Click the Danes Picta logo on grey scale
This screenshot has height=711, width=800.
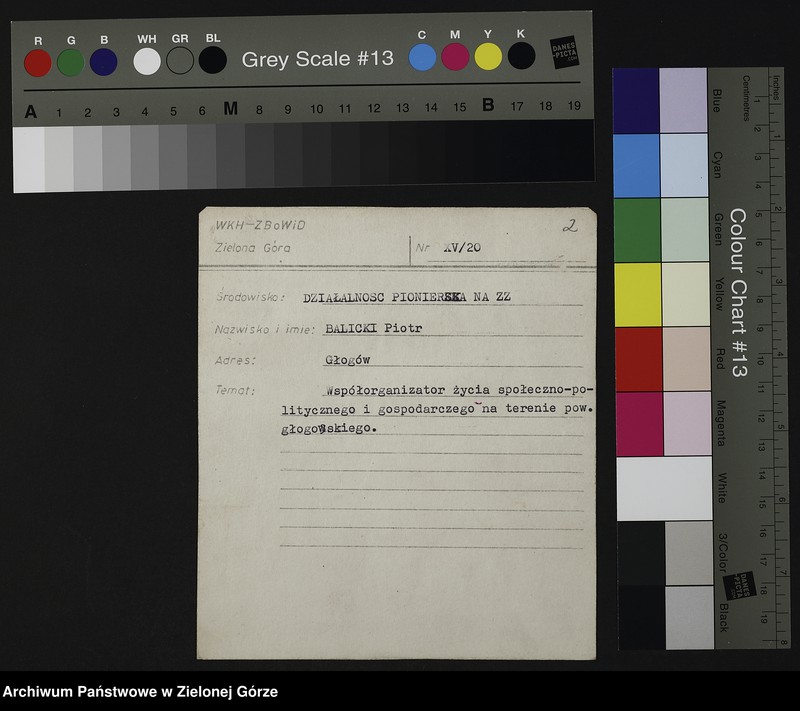click(565, 52)
